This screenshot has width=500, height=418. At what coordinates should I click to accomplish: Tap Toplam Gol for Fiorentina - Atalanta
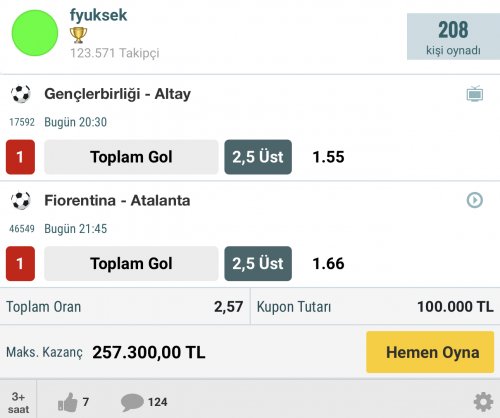pyautogui.click(x=131, y=264)
